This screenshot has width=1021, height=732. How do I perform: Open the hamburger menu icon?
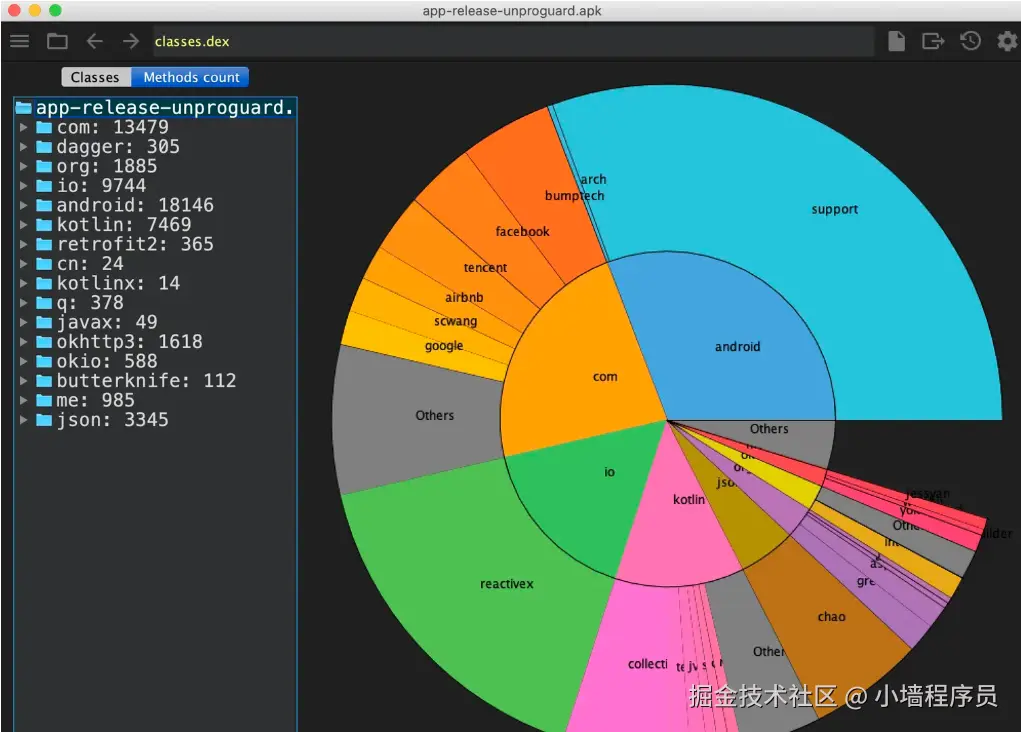[x=20, y=41]
